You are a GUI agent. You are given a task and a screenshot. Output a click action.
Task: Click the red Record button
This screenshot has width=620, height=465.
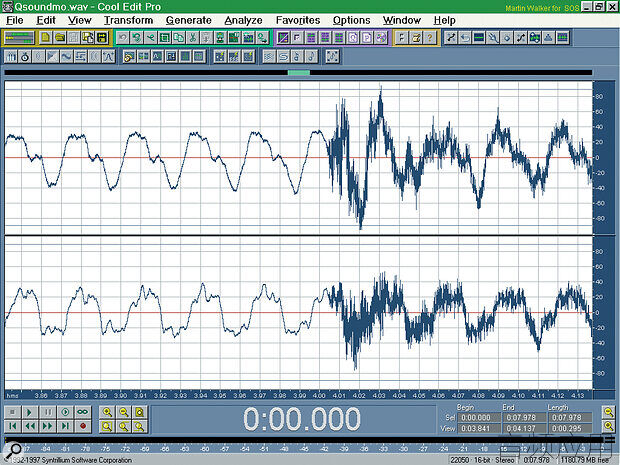point(83,426)
